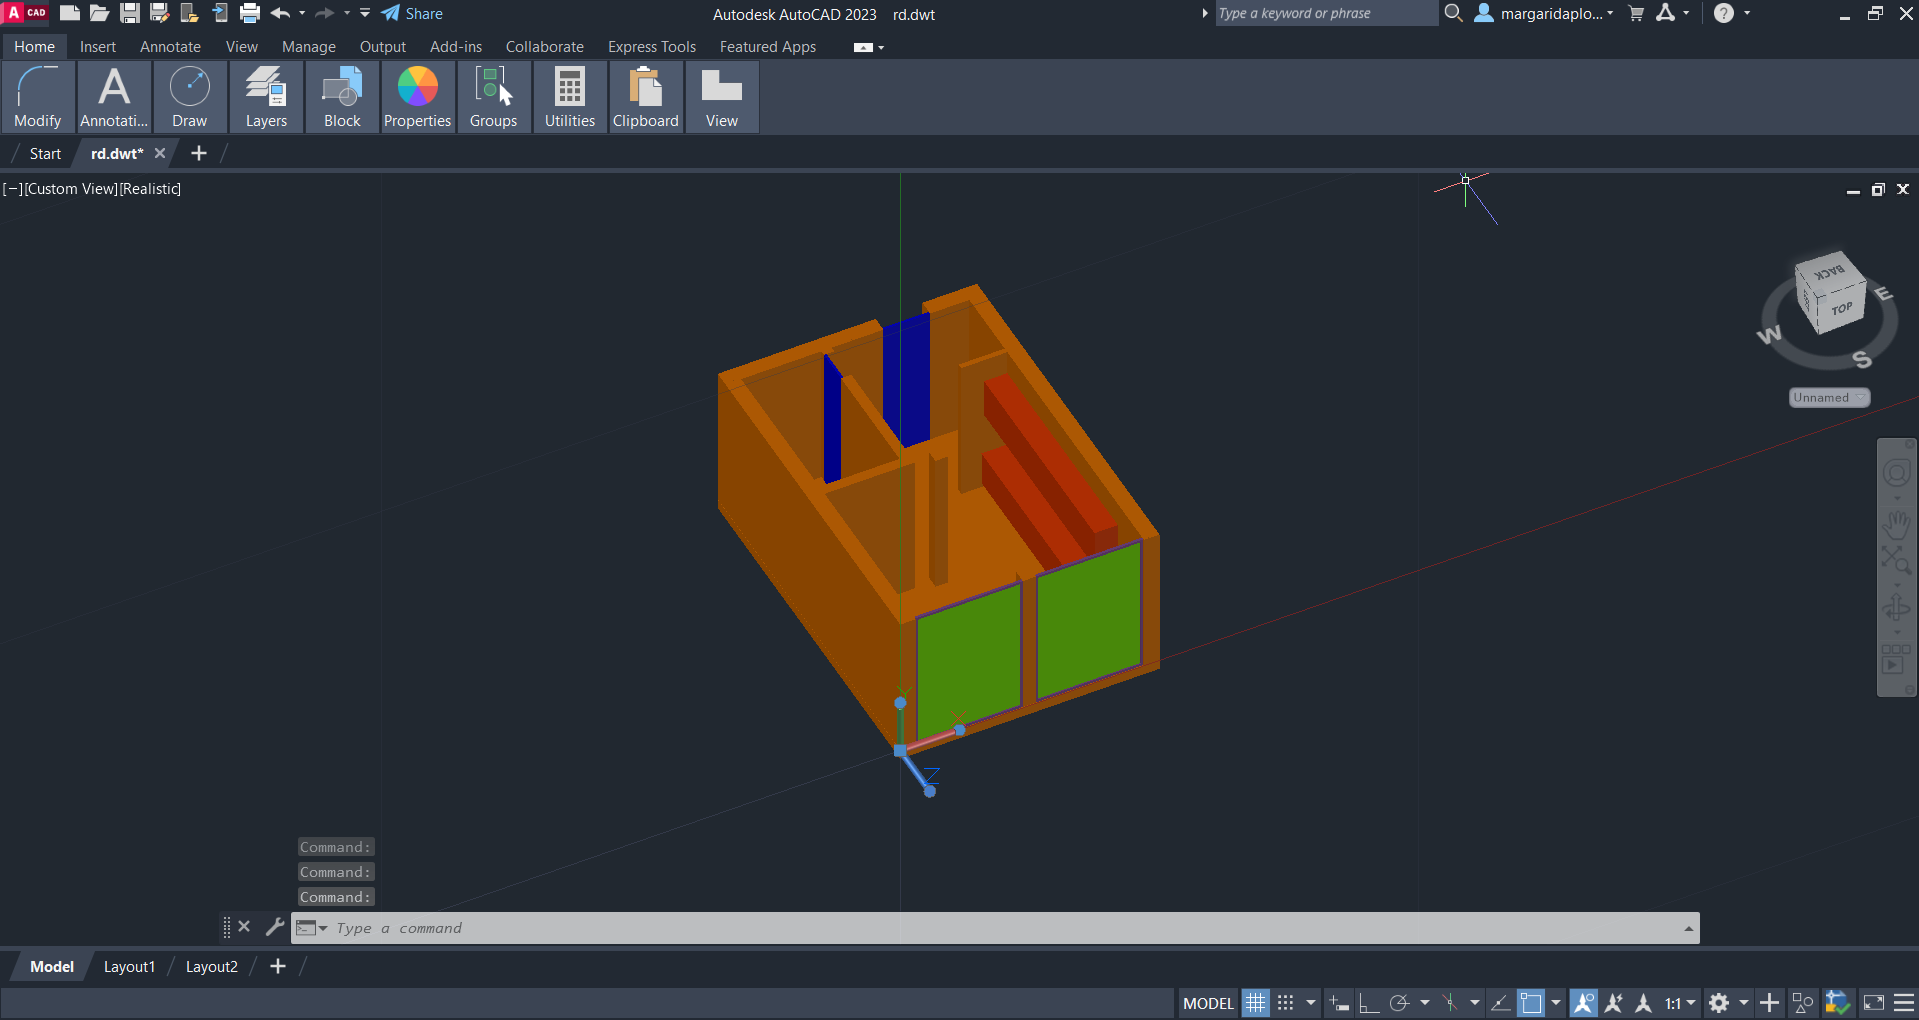Toggle Ortho mode in status bar
This screenshot has height=1020, width=1919.
[1369, 1003]
